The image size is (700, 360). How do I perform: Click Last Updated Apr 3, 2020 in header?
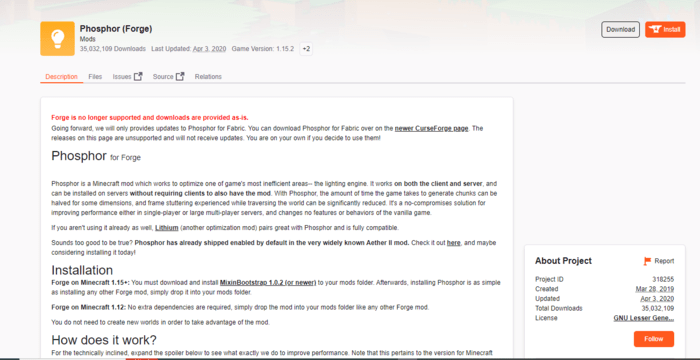click(x=188, y=49)
